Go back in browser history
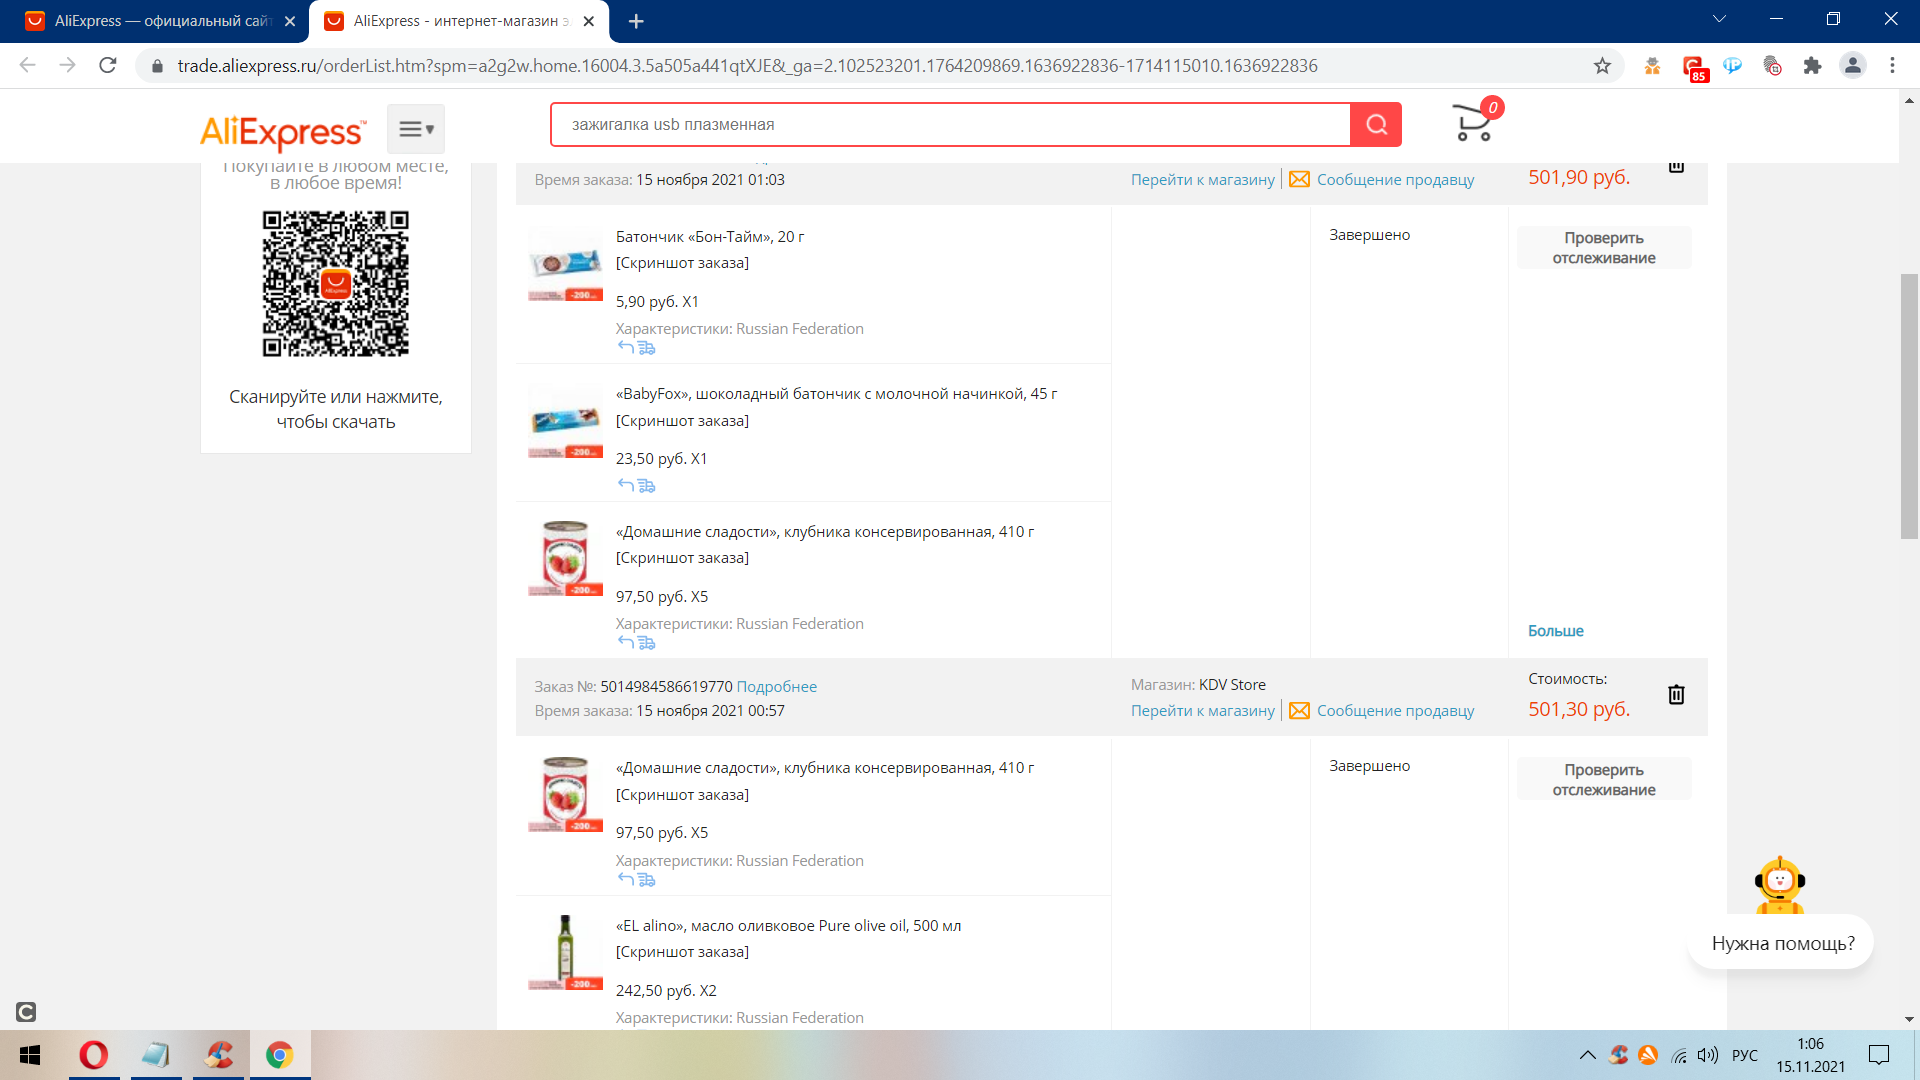The width and height of the screenshot is (1920, 1080). coord(28,66)
